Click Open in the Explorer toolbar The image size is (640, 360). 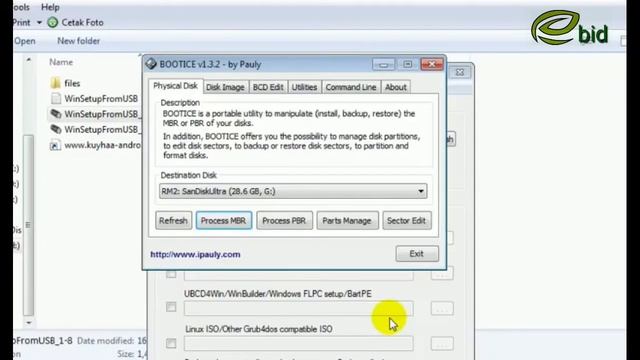click(24, 41)
